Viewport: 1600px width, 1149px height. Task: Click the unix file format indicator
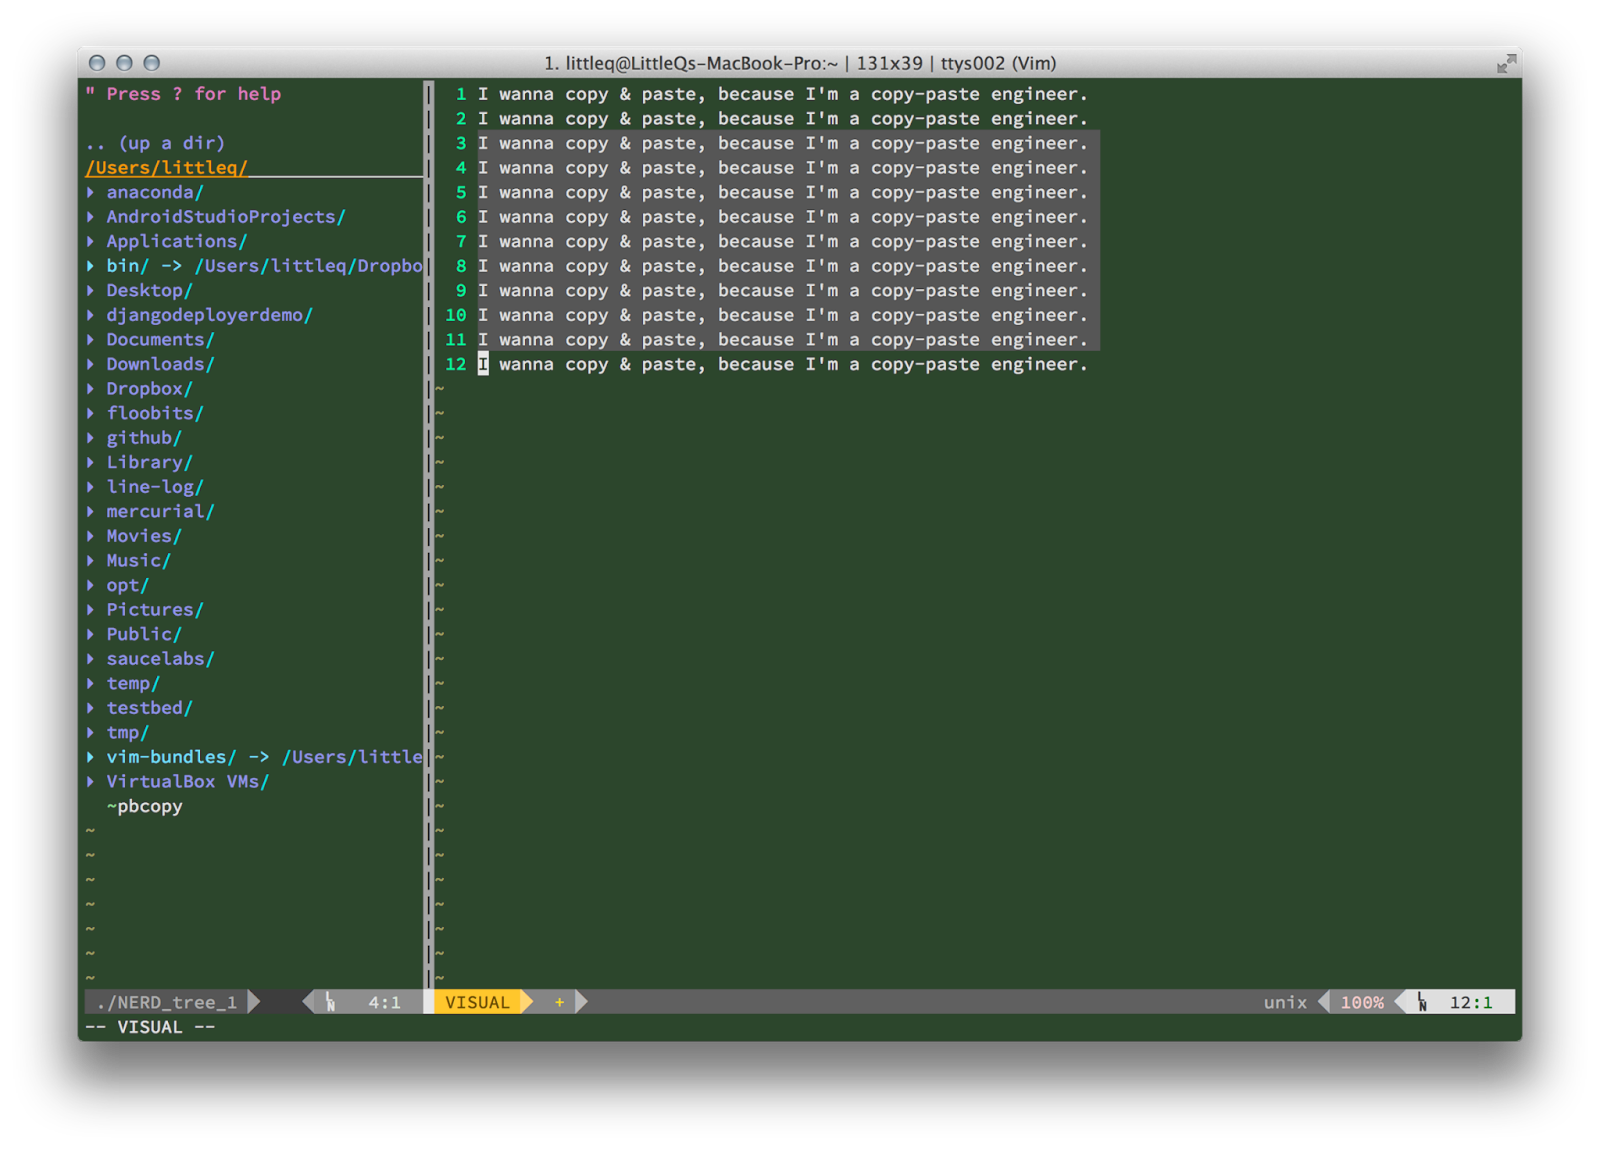pos(1284,1002)
